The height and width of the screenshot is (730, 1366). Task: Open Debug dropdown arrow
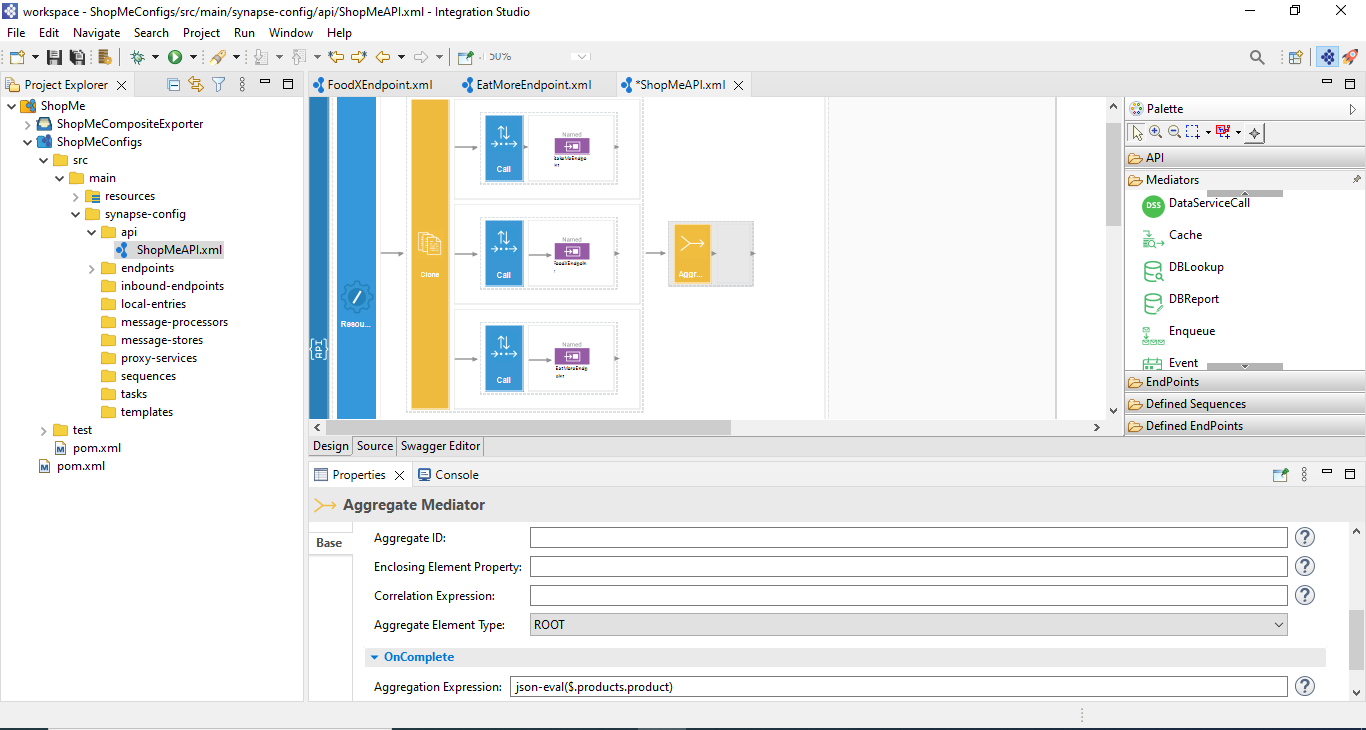pyautogui.click(x=155, y=58)
